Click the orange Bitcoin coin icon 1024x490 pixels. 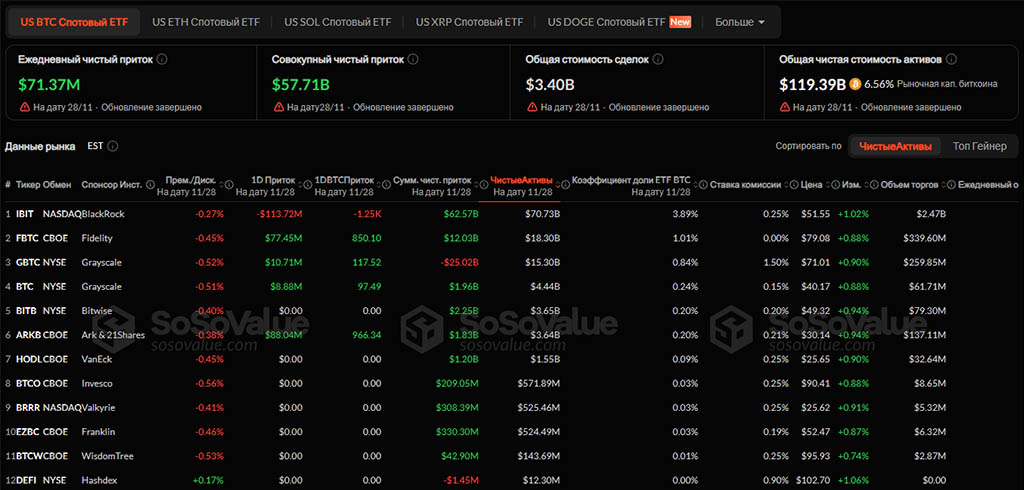[857, 84]
